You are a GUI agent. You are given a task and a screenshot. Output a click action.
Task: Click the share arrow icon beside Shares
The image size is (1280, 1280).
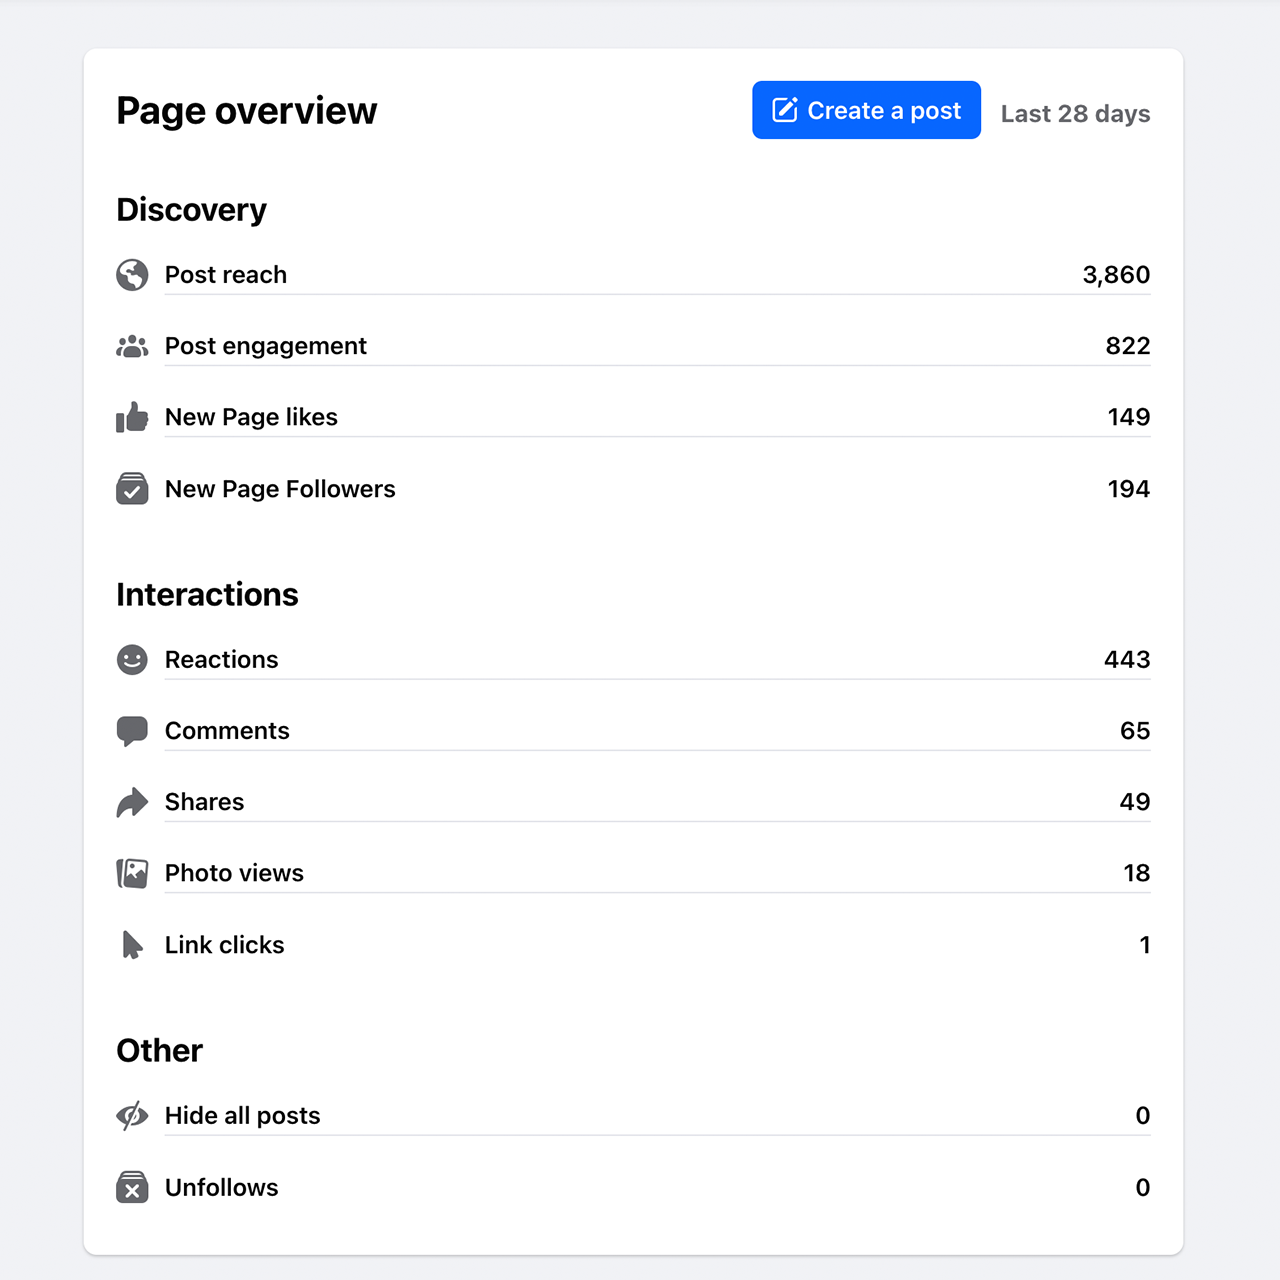pos(132,802)
